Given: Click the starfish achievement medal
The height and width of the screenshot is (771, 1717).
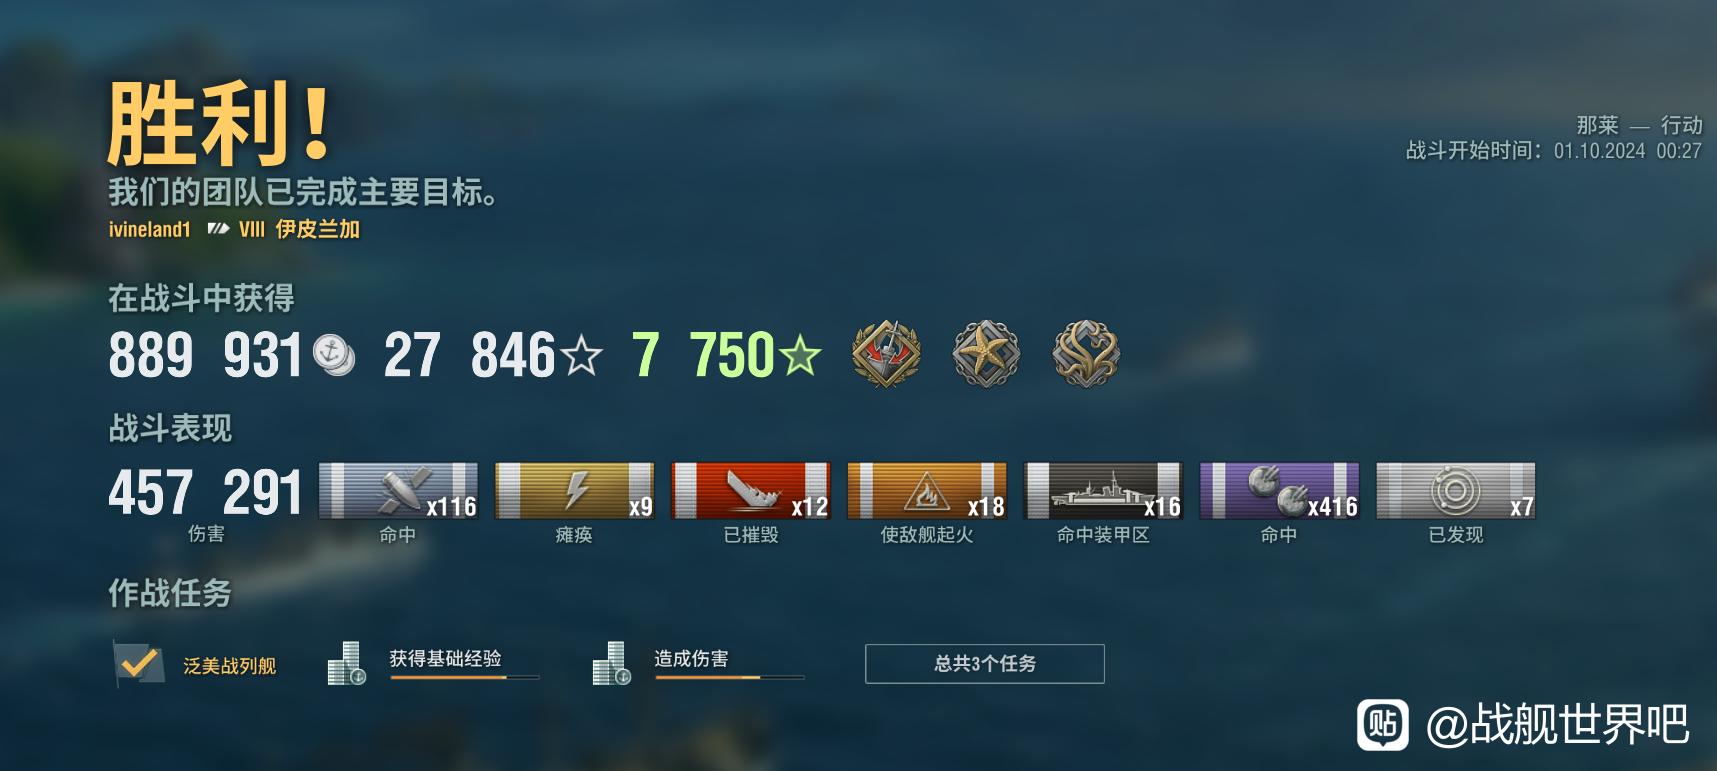Looking at the screenshot, I should 986,353.
